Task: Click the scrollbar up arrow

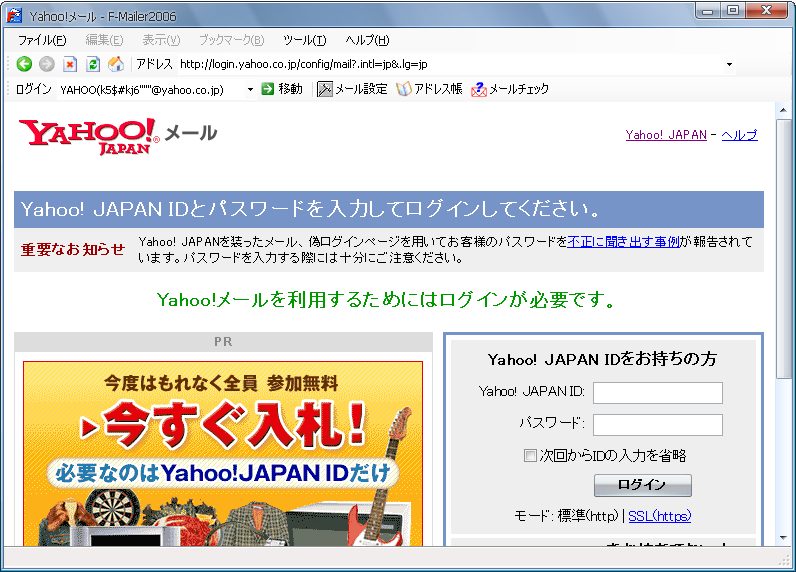Action: pyautogui.click(x=783, y=110)
